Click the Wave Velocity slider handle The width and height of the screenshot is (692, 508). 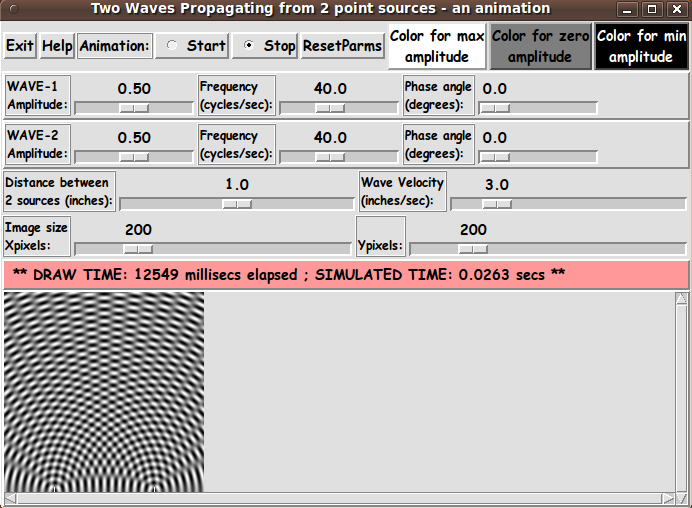coord(497,204)
